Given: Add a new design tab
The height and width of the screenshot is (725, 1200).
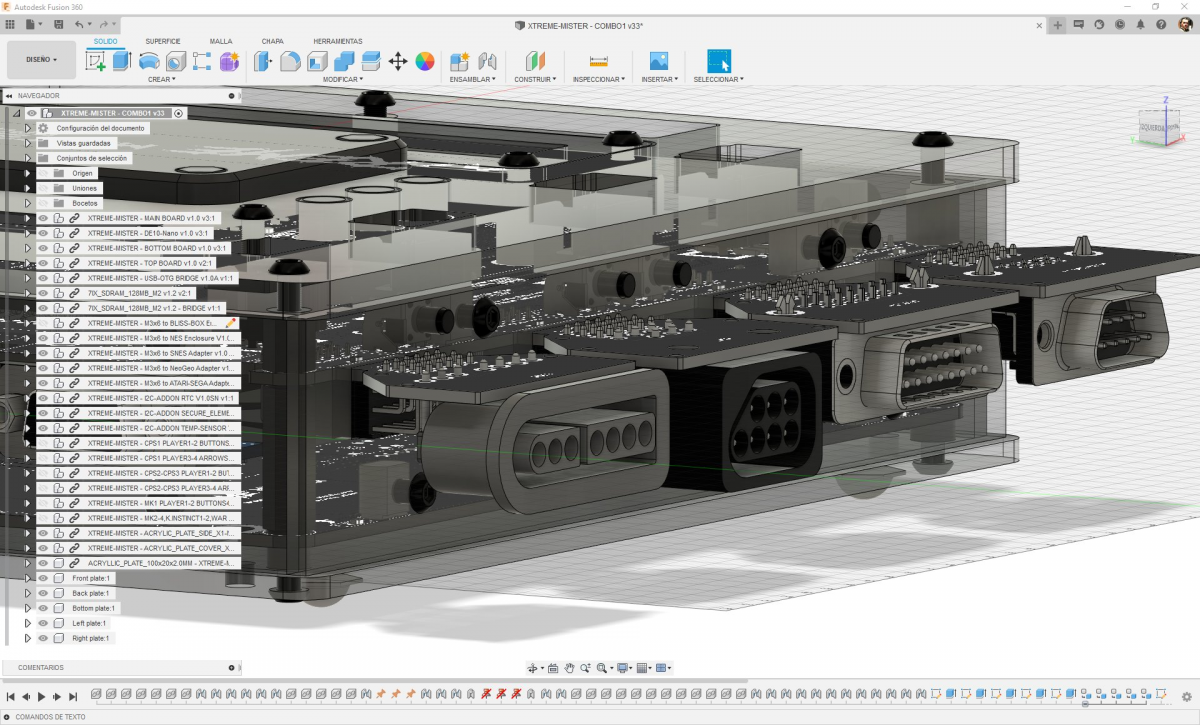Looking at the screenshot, I should pos(1058,24).
